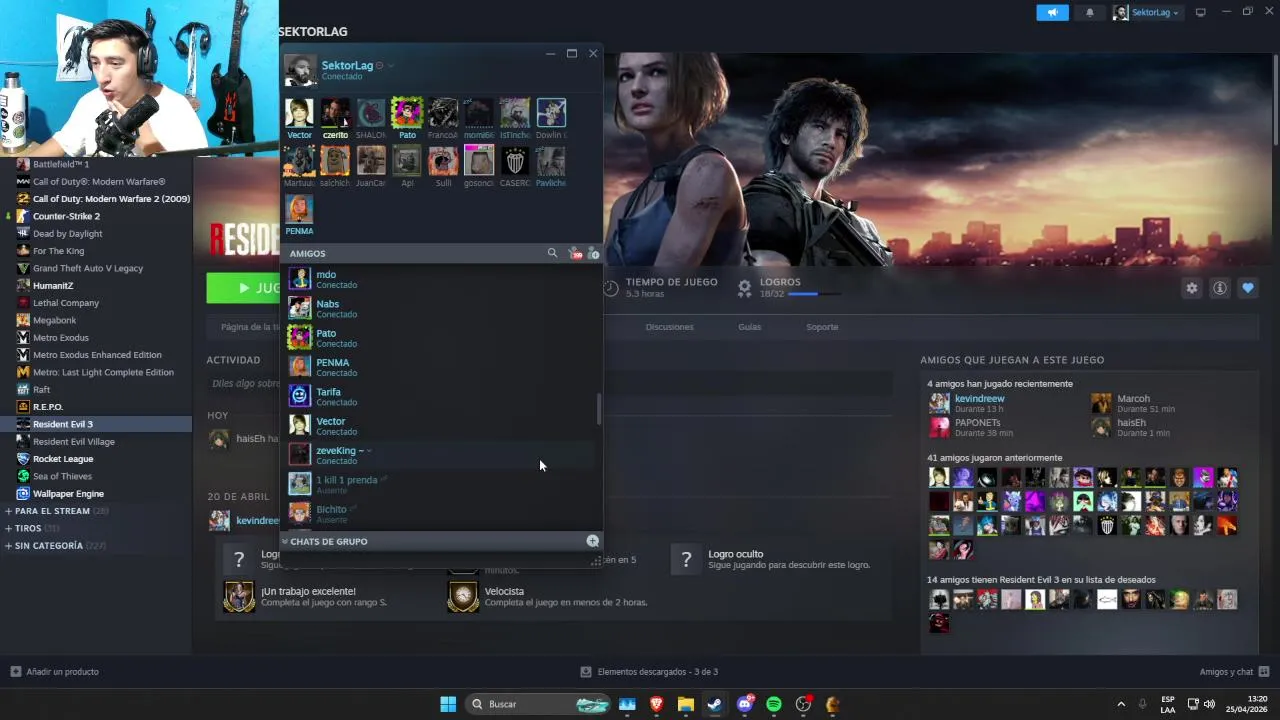Screen dimensions: 1280x720
Task: Select Sea of Thieves library entry
Action: point(62,476)
